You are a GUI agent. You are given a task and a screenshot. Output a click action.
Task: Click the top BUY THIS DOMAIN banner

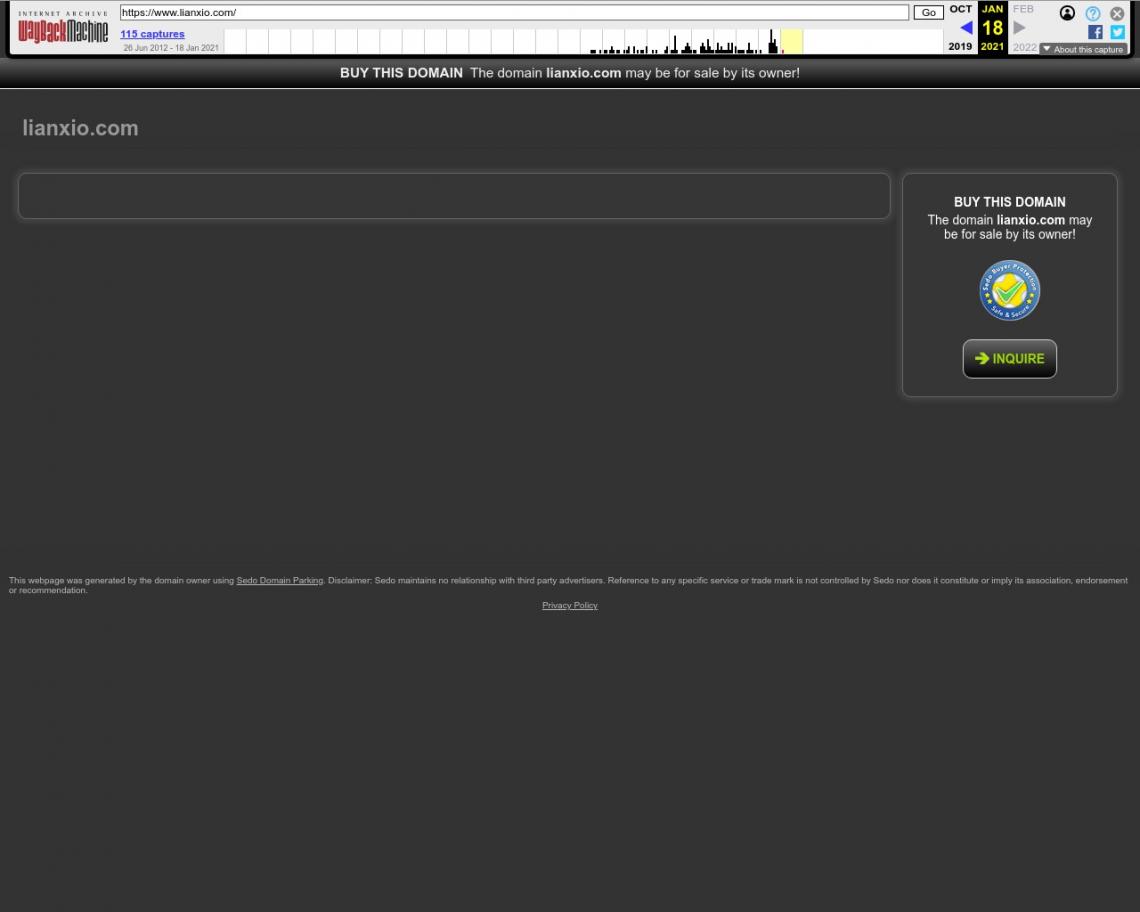click(x=570, y=73)
